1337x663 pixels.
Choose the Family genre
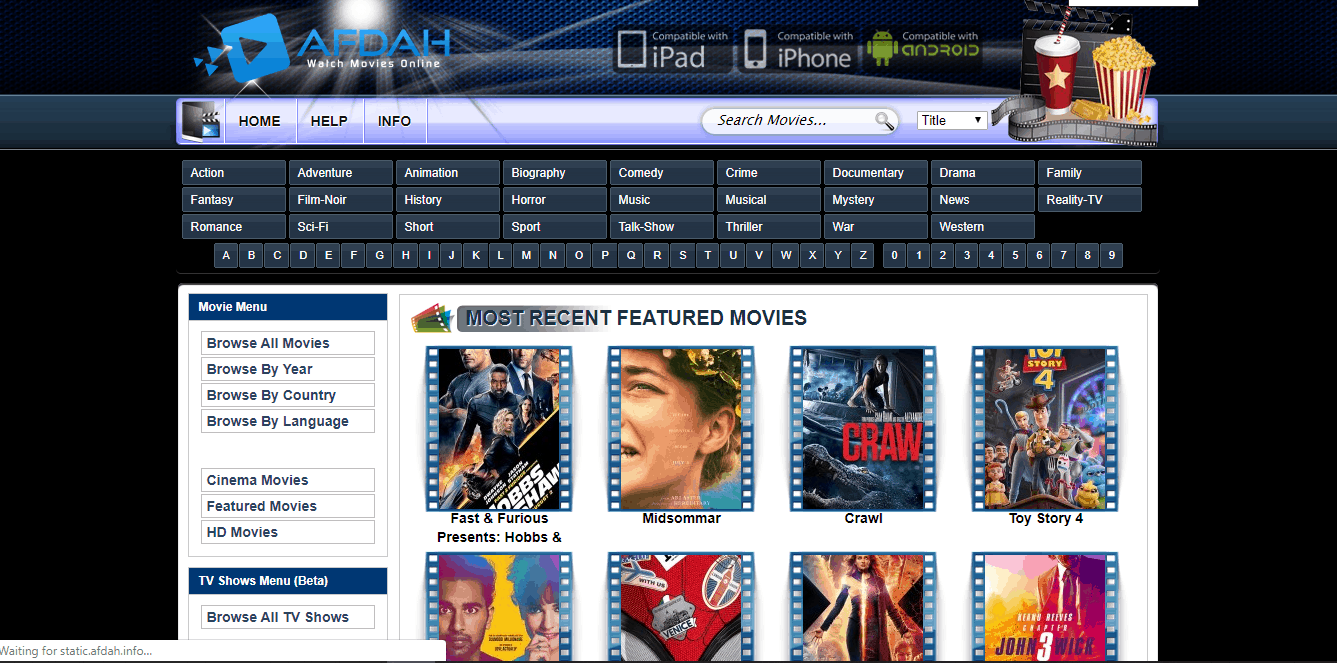pos(1090,173)
